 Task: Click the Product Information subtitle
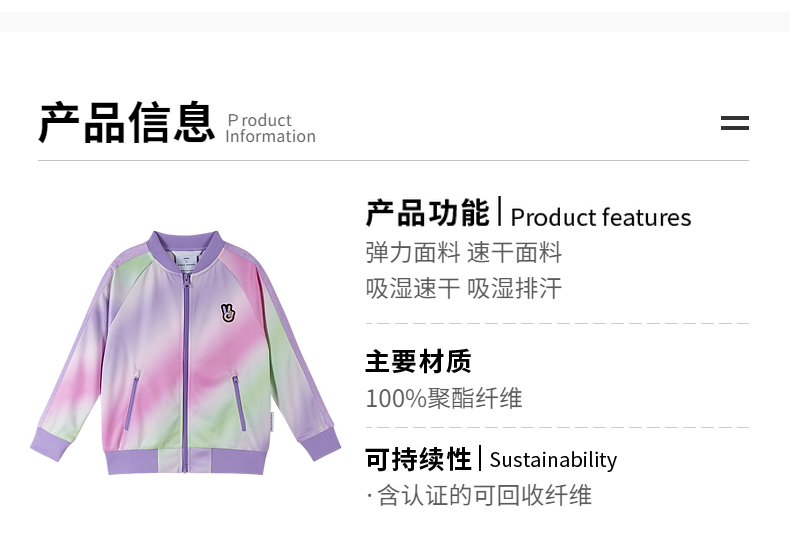click(270, 128)
